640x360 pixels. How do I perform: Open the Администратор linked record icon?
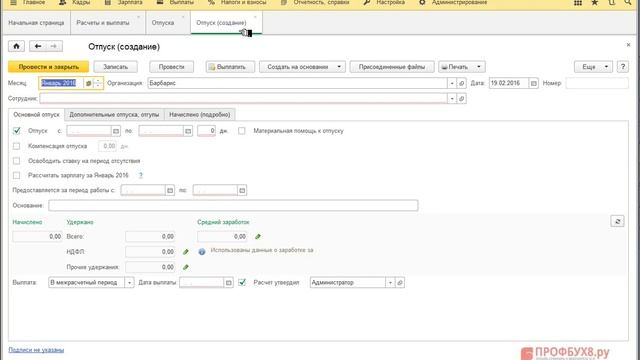click(400, 282)
